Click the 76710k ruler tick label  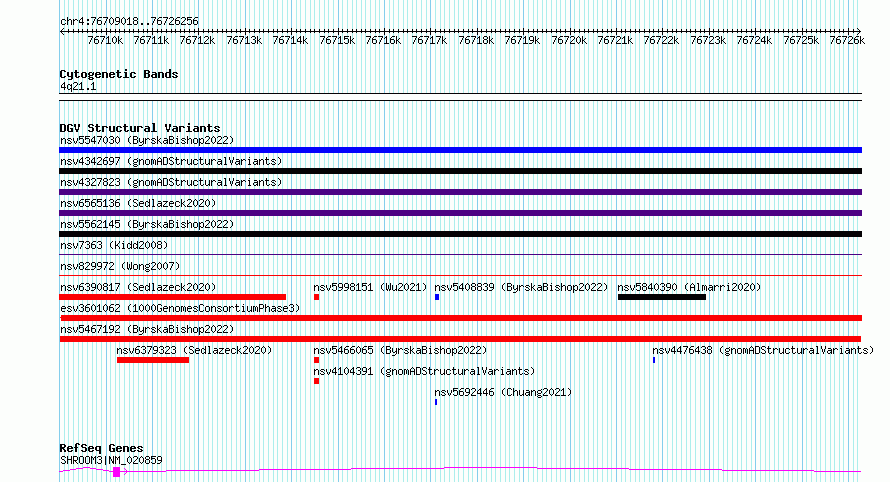pos(105,40)
